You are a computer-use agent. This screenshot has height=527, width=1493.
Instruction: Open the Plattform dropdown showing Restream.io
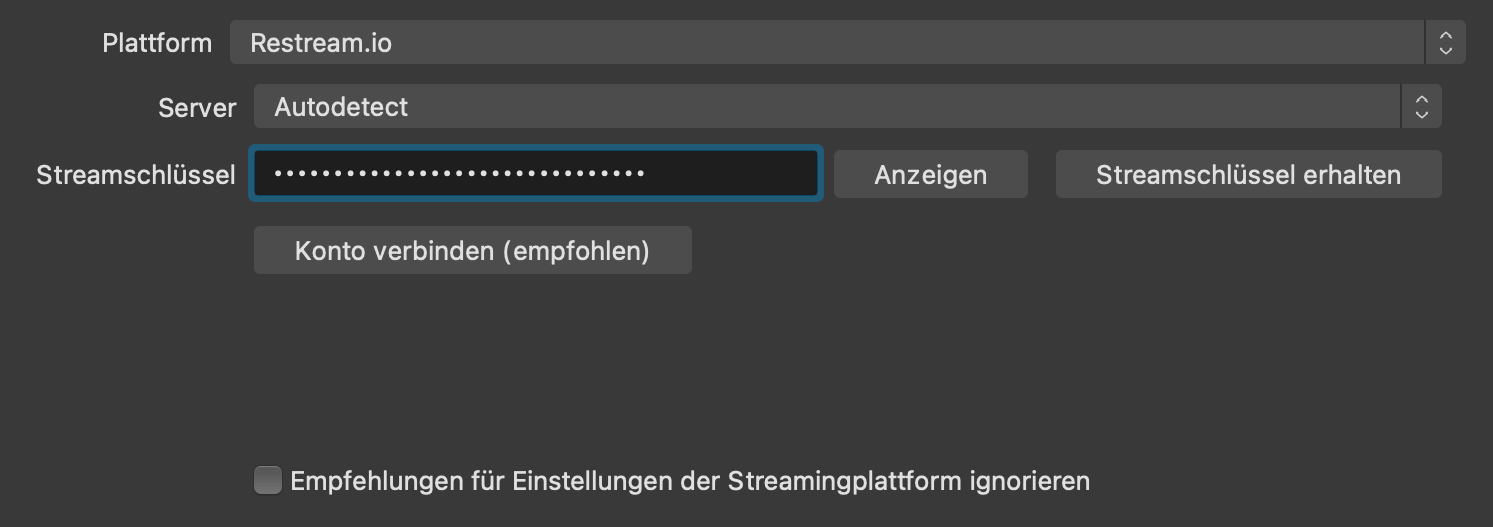coord(826,43)
